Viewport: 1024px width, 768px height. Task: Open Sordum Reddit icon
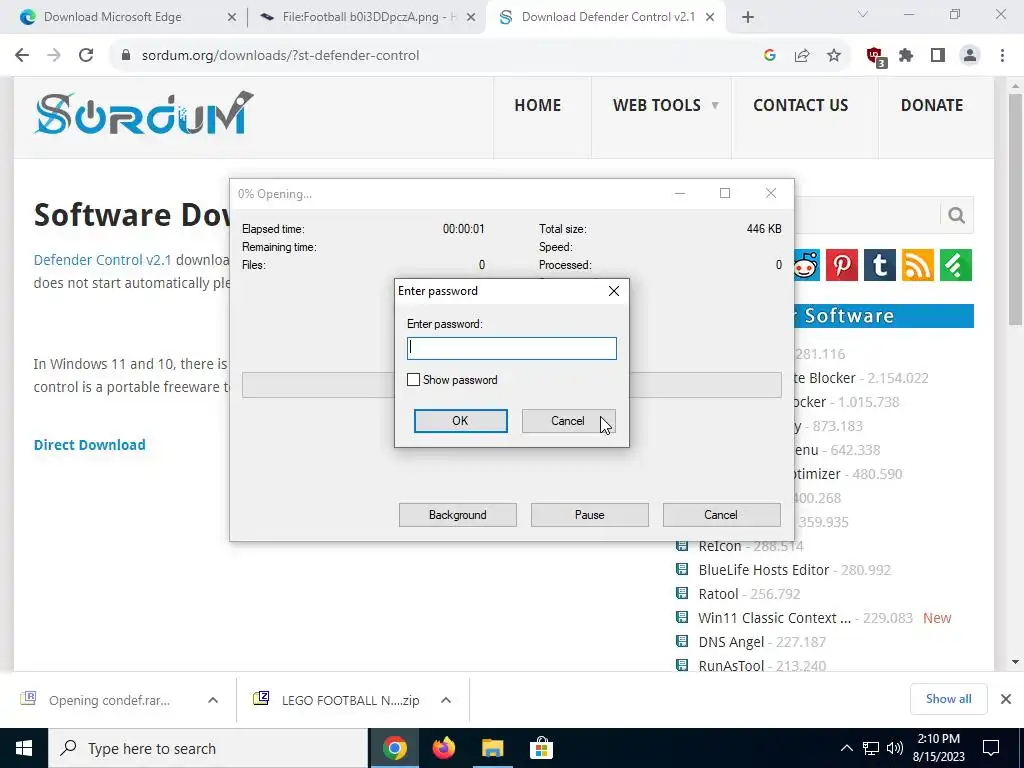[807, 265]
